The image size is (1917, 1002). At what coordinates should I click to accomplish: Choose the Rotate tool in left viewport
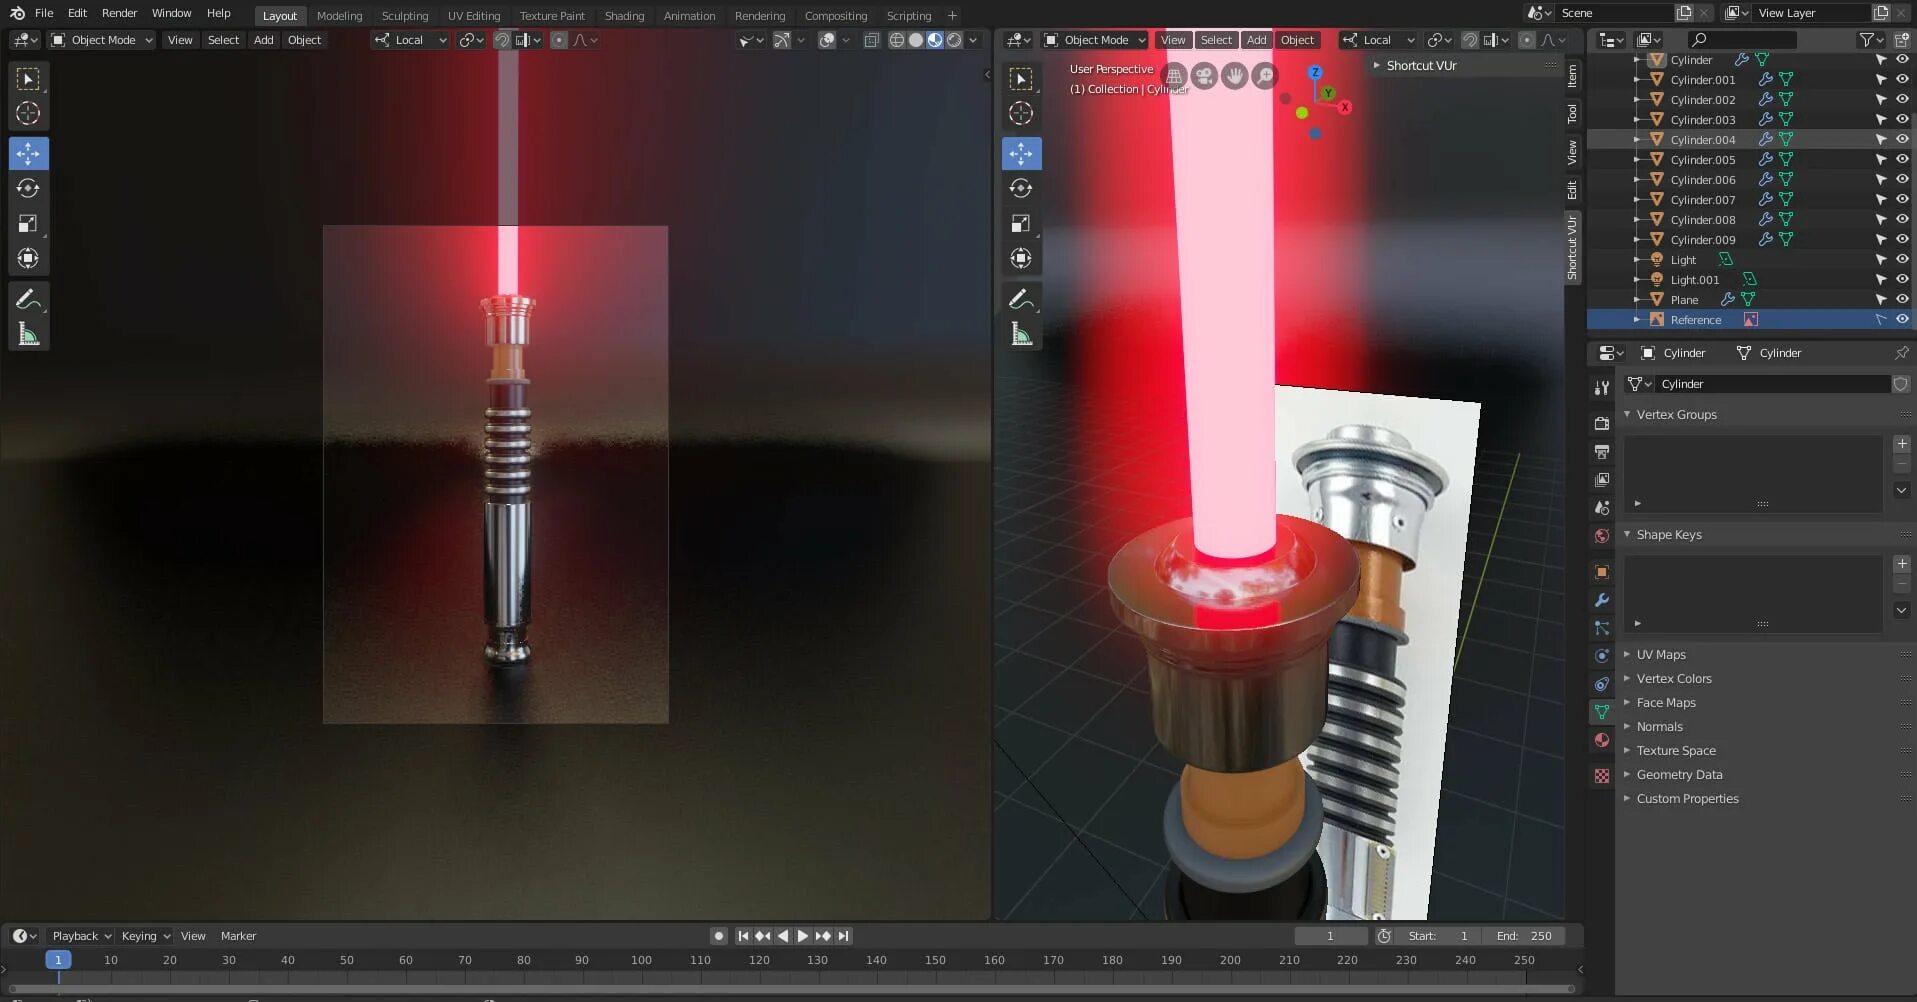[28, 188]
